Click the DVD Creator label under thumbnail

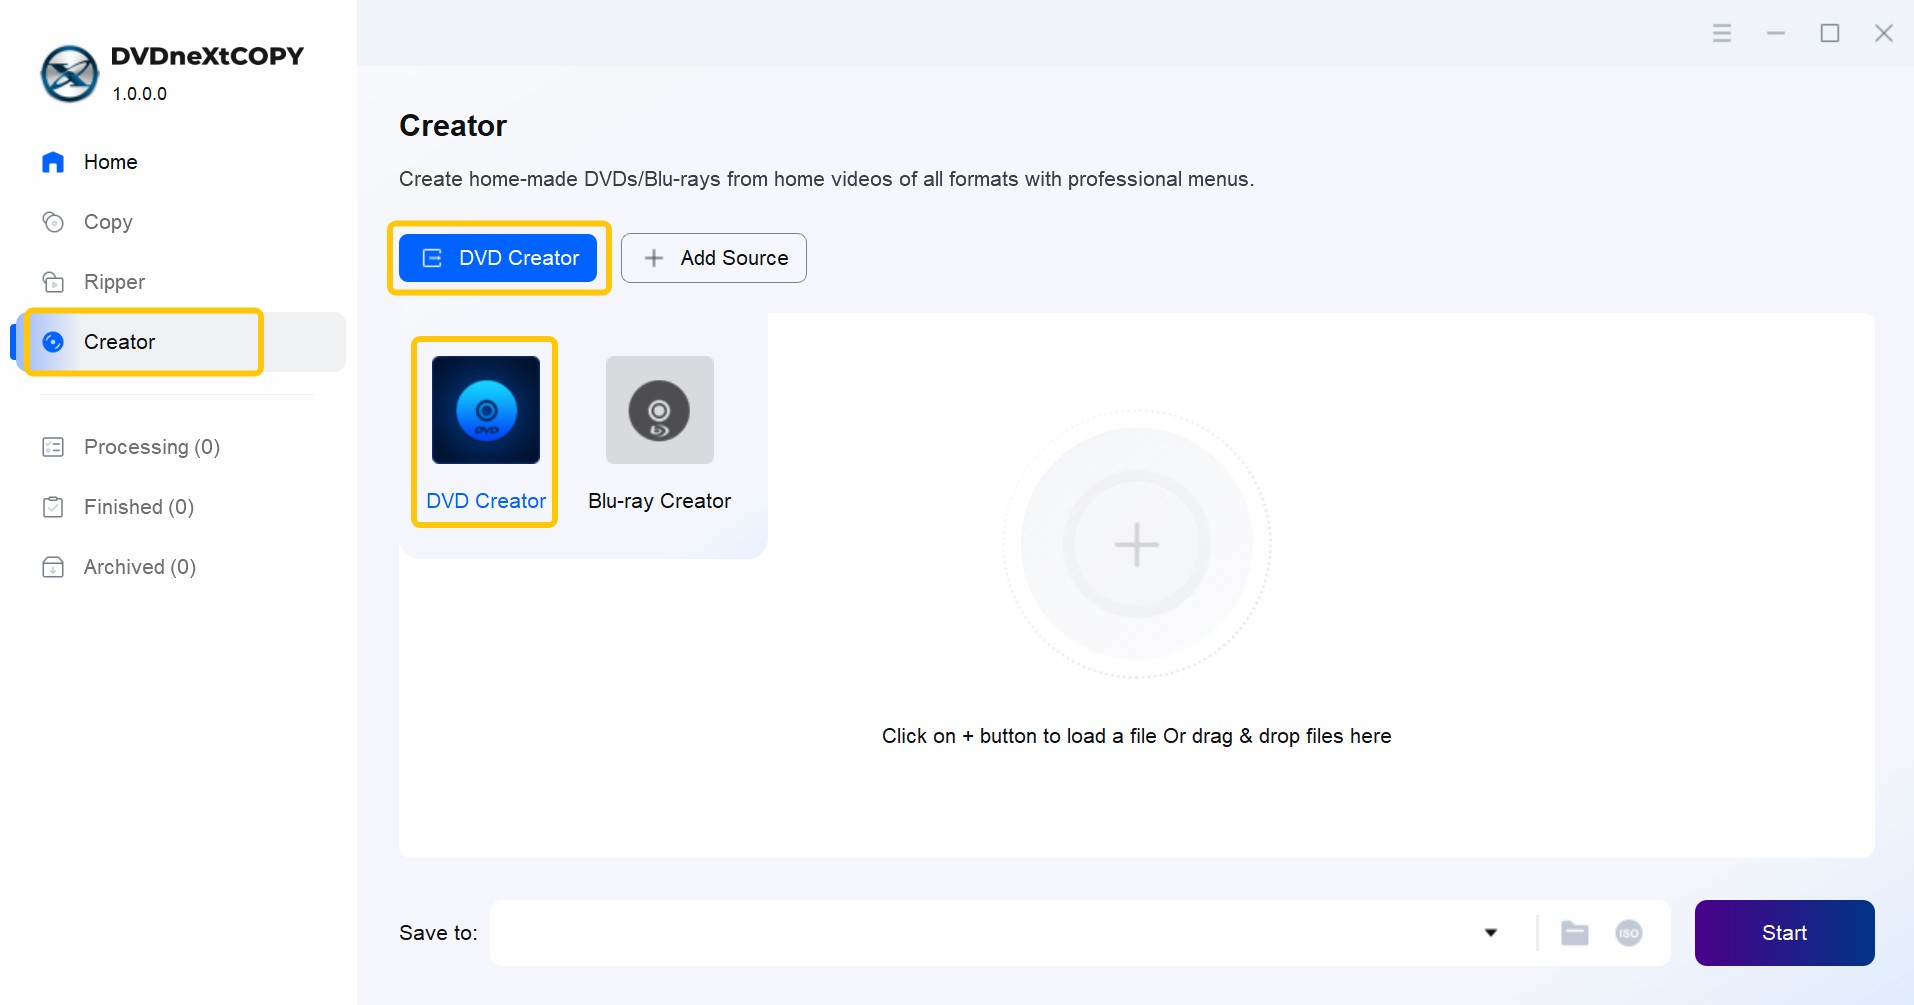(486, 501)
